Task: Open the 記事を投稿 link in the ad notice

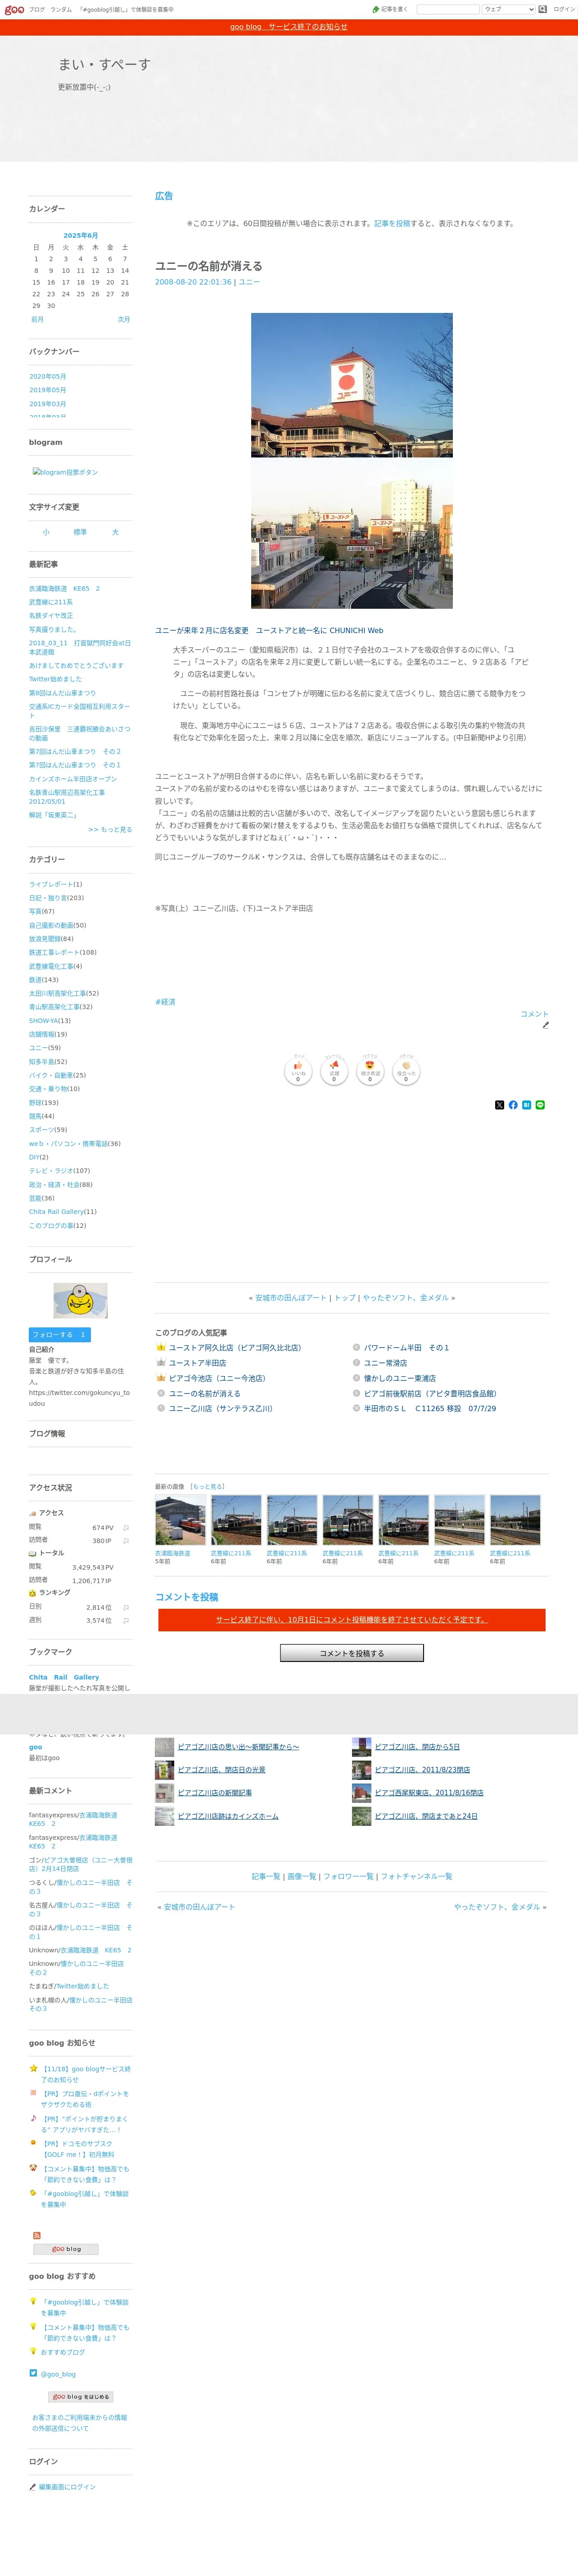Action: (392, 224)
